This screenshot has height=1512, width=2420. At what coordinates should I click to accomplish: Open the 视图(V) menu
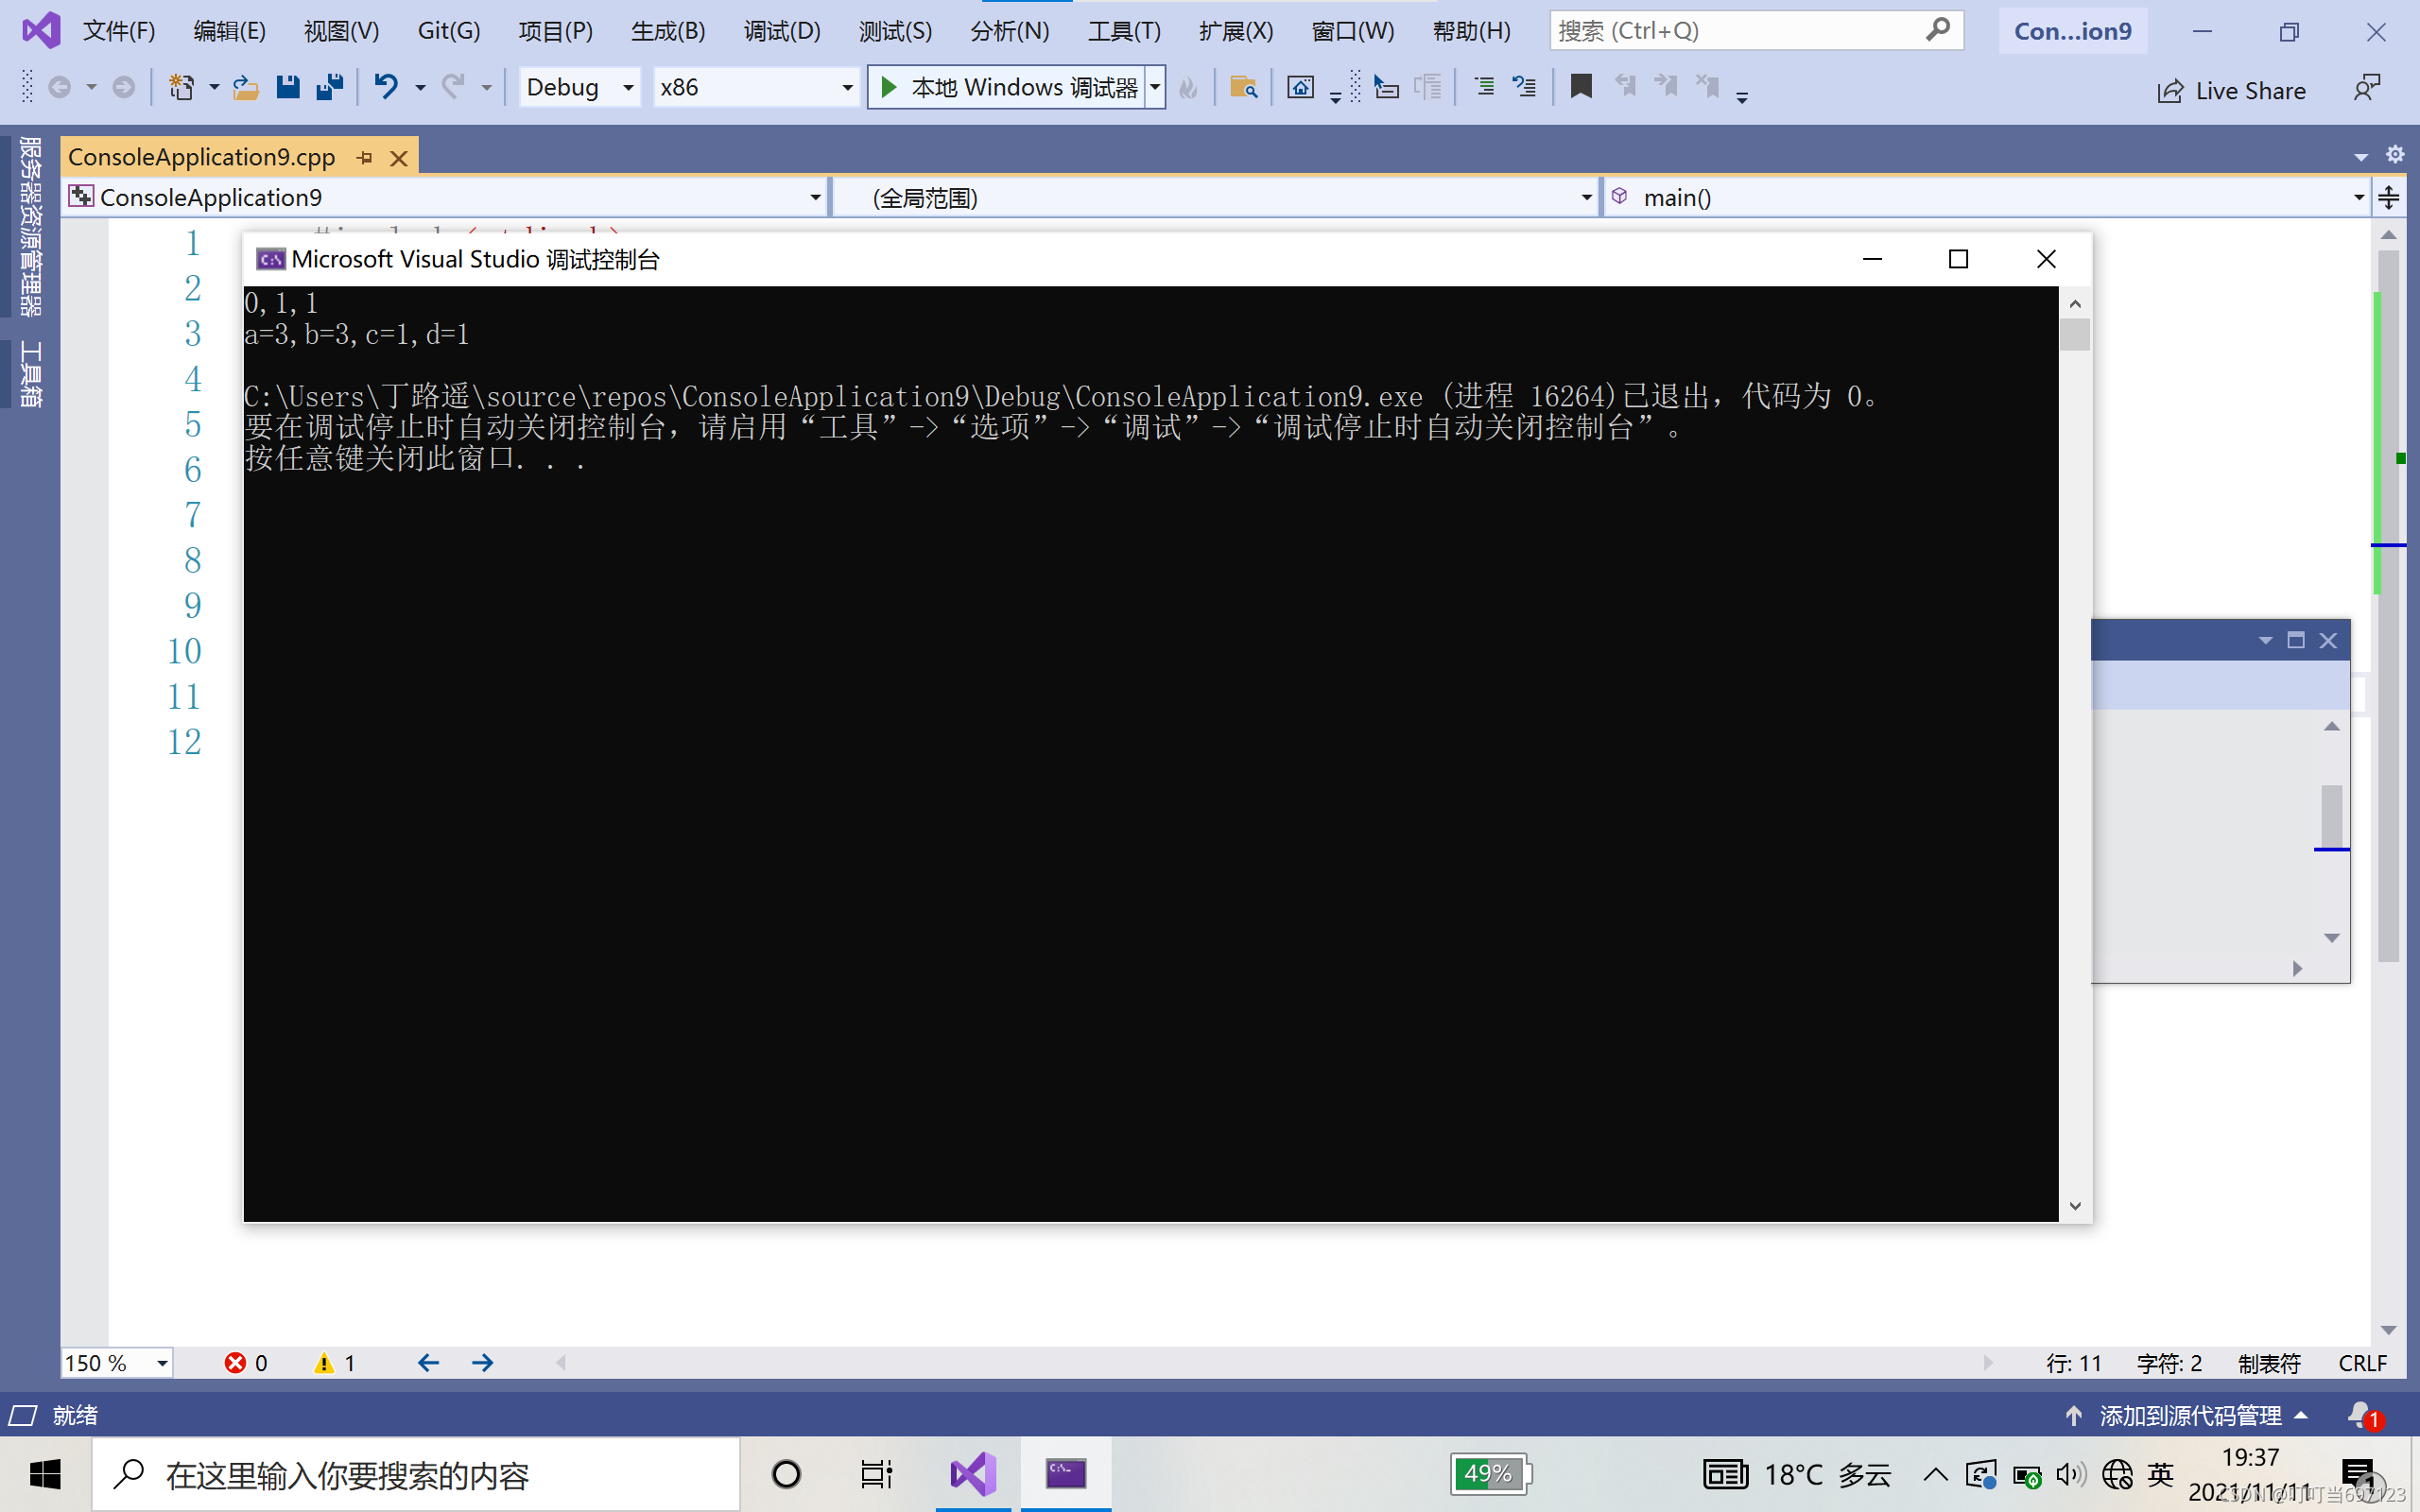coord(341,31)
